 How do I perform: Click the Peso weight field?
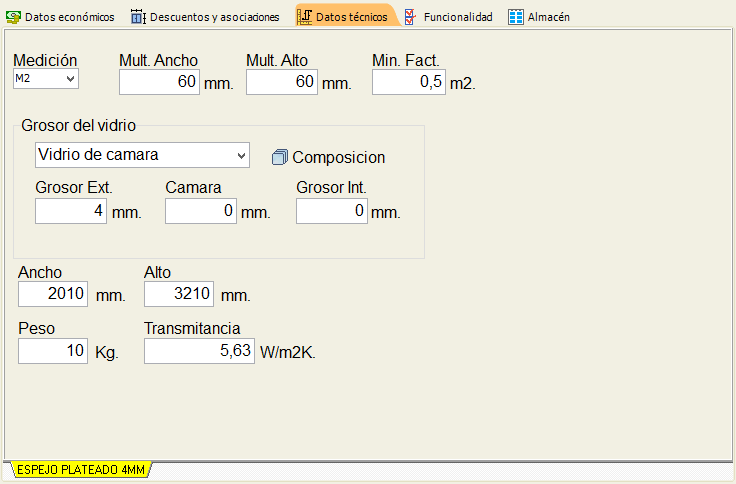[x=53, y=351]
